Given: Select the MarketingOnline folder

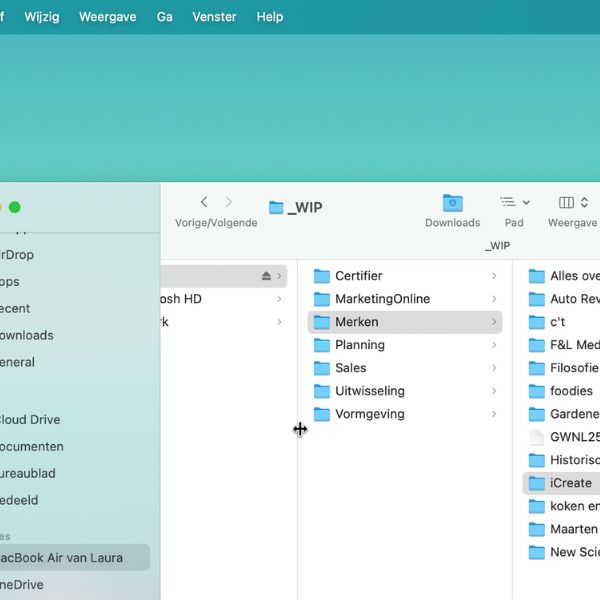Looking at the screenshot, I should coord(382,299).
